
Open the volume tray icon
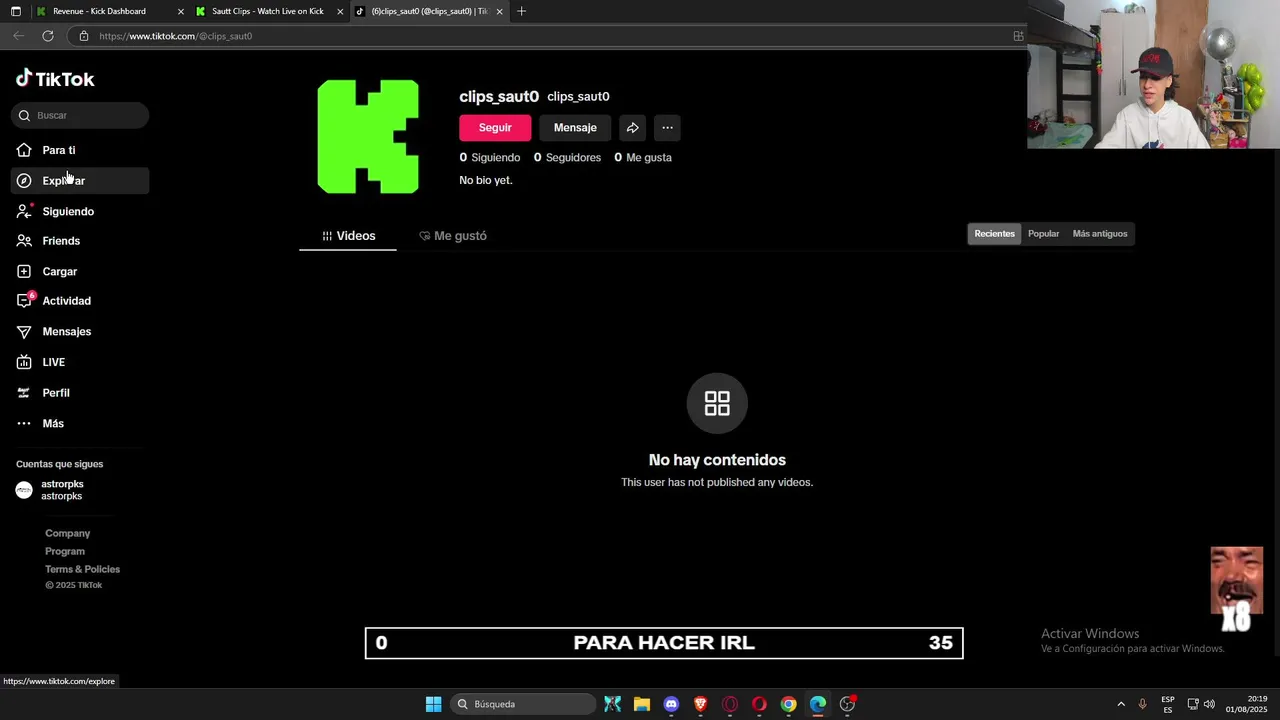coord(1209,704)
